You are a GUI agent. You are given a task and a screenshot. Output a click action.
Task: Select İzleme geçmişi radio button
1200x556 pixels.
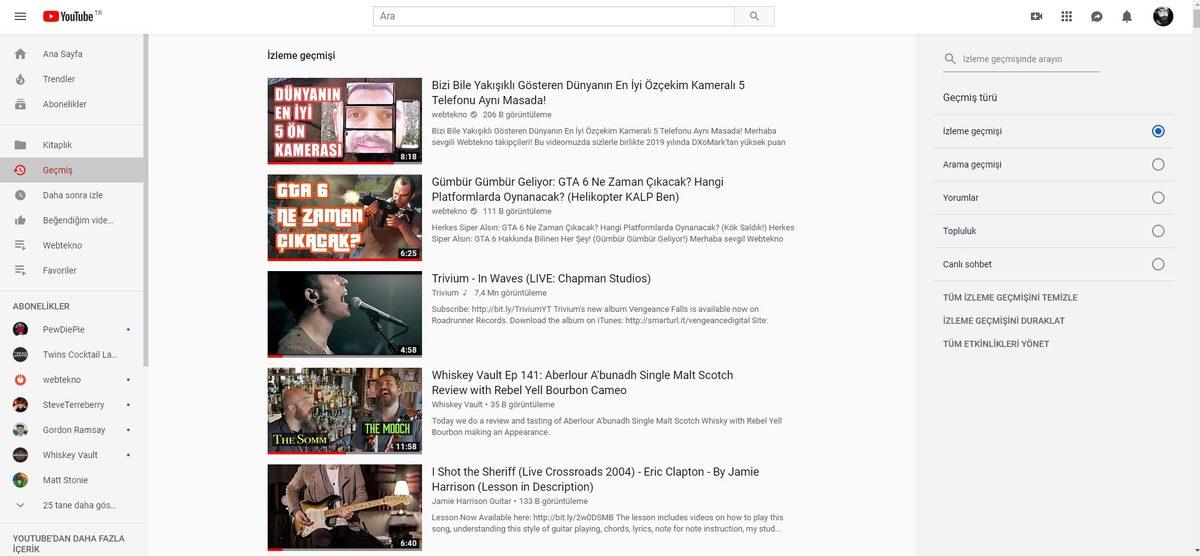point(1158,131)
